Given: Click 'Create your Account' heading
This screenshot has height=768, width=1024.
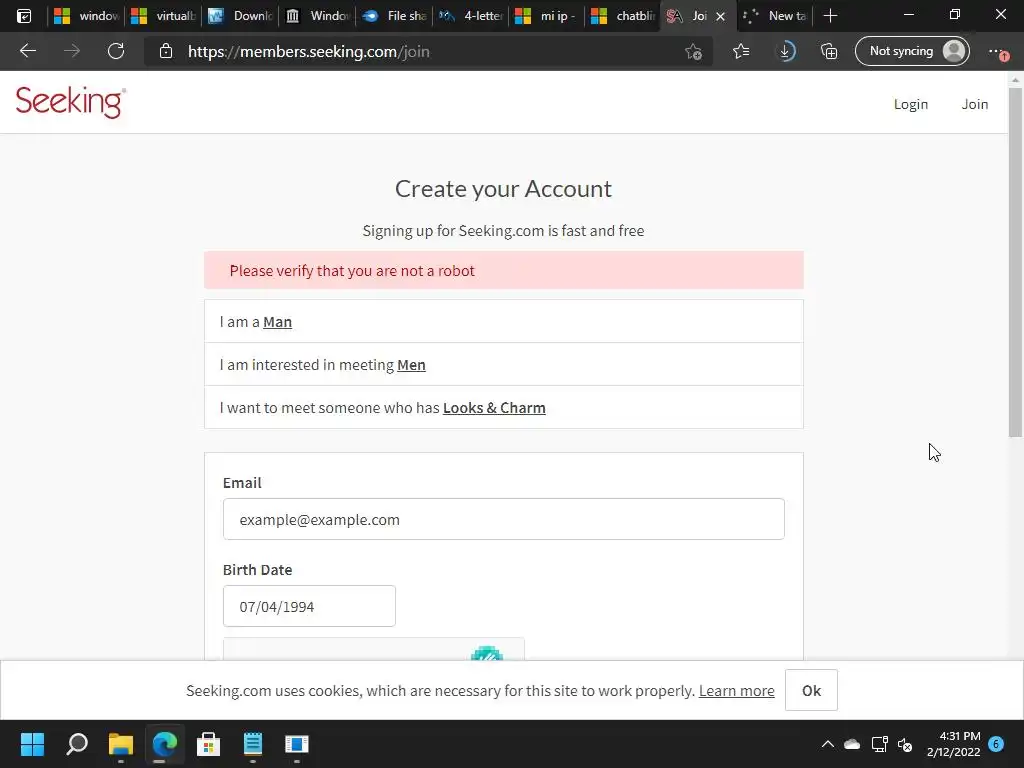Looking at the screenshot, I should point(504,189).
